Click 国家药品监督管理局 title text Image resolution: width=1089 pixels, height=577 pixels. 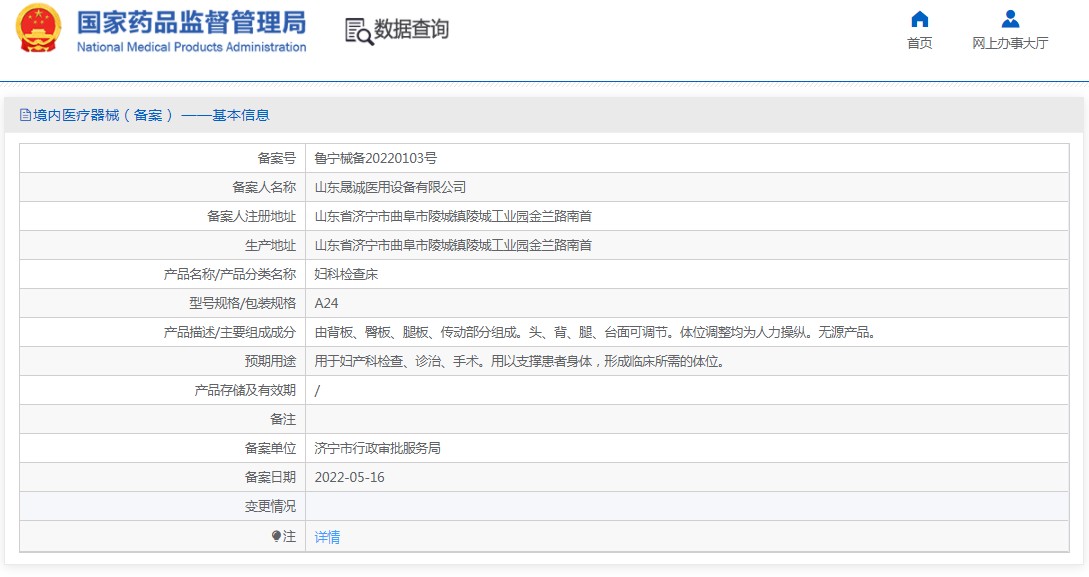tap(191, 22)
